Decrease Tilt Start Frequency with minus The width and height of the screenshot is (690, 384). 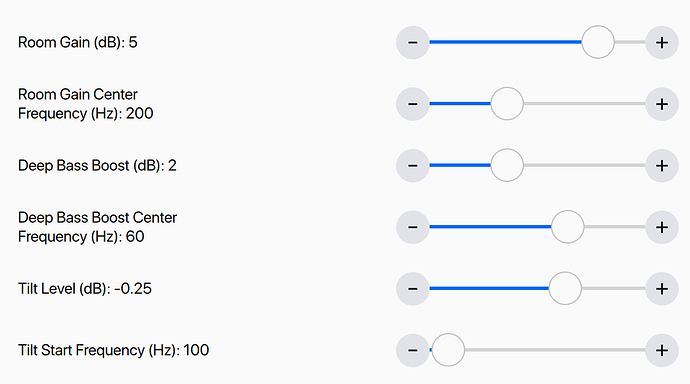click(x=412, y=350)
